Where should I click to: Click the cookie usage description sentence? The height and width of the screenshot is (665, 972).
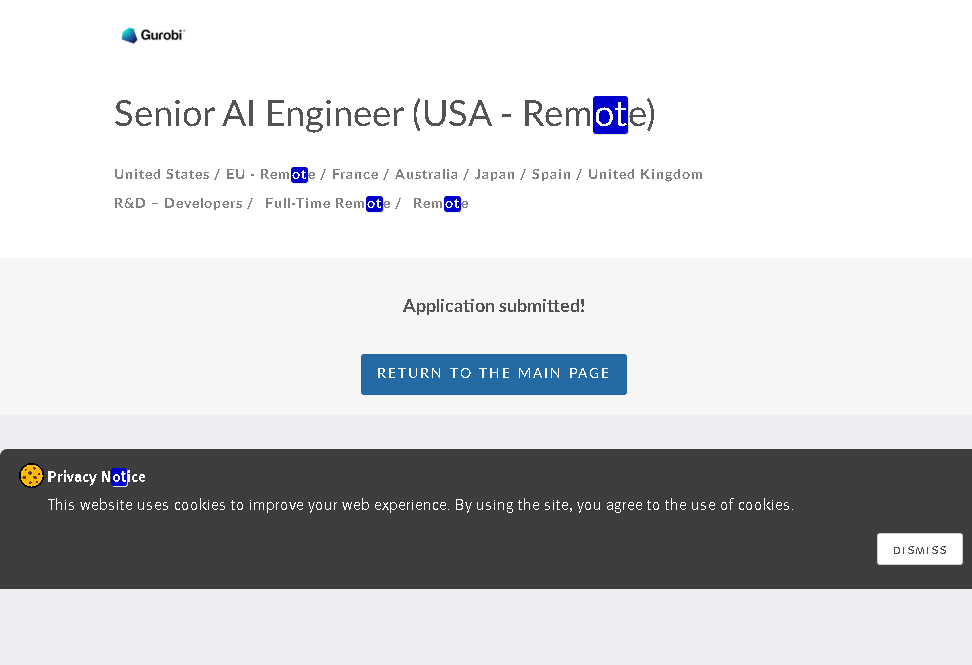coord(420,505)
